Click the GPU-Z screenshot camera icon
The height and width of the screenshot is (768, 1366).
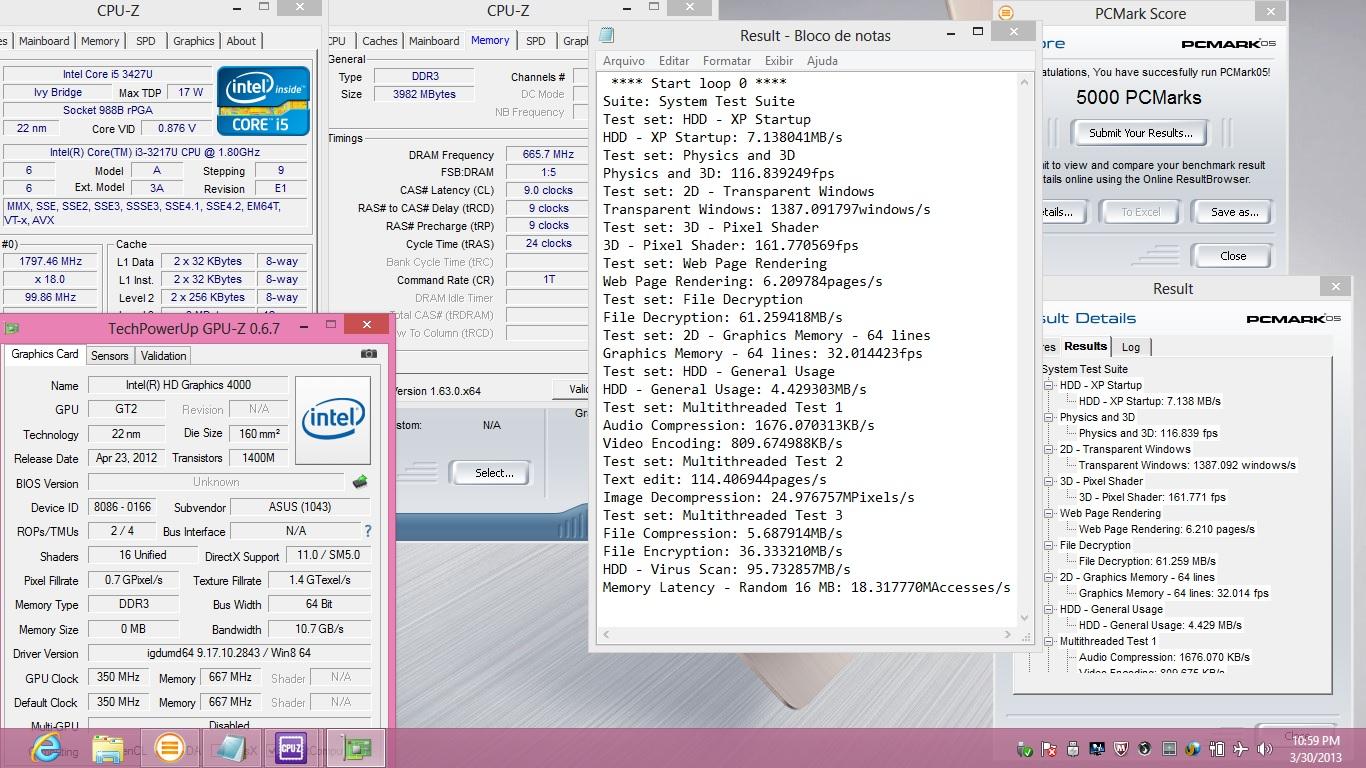tap(369, 354)
